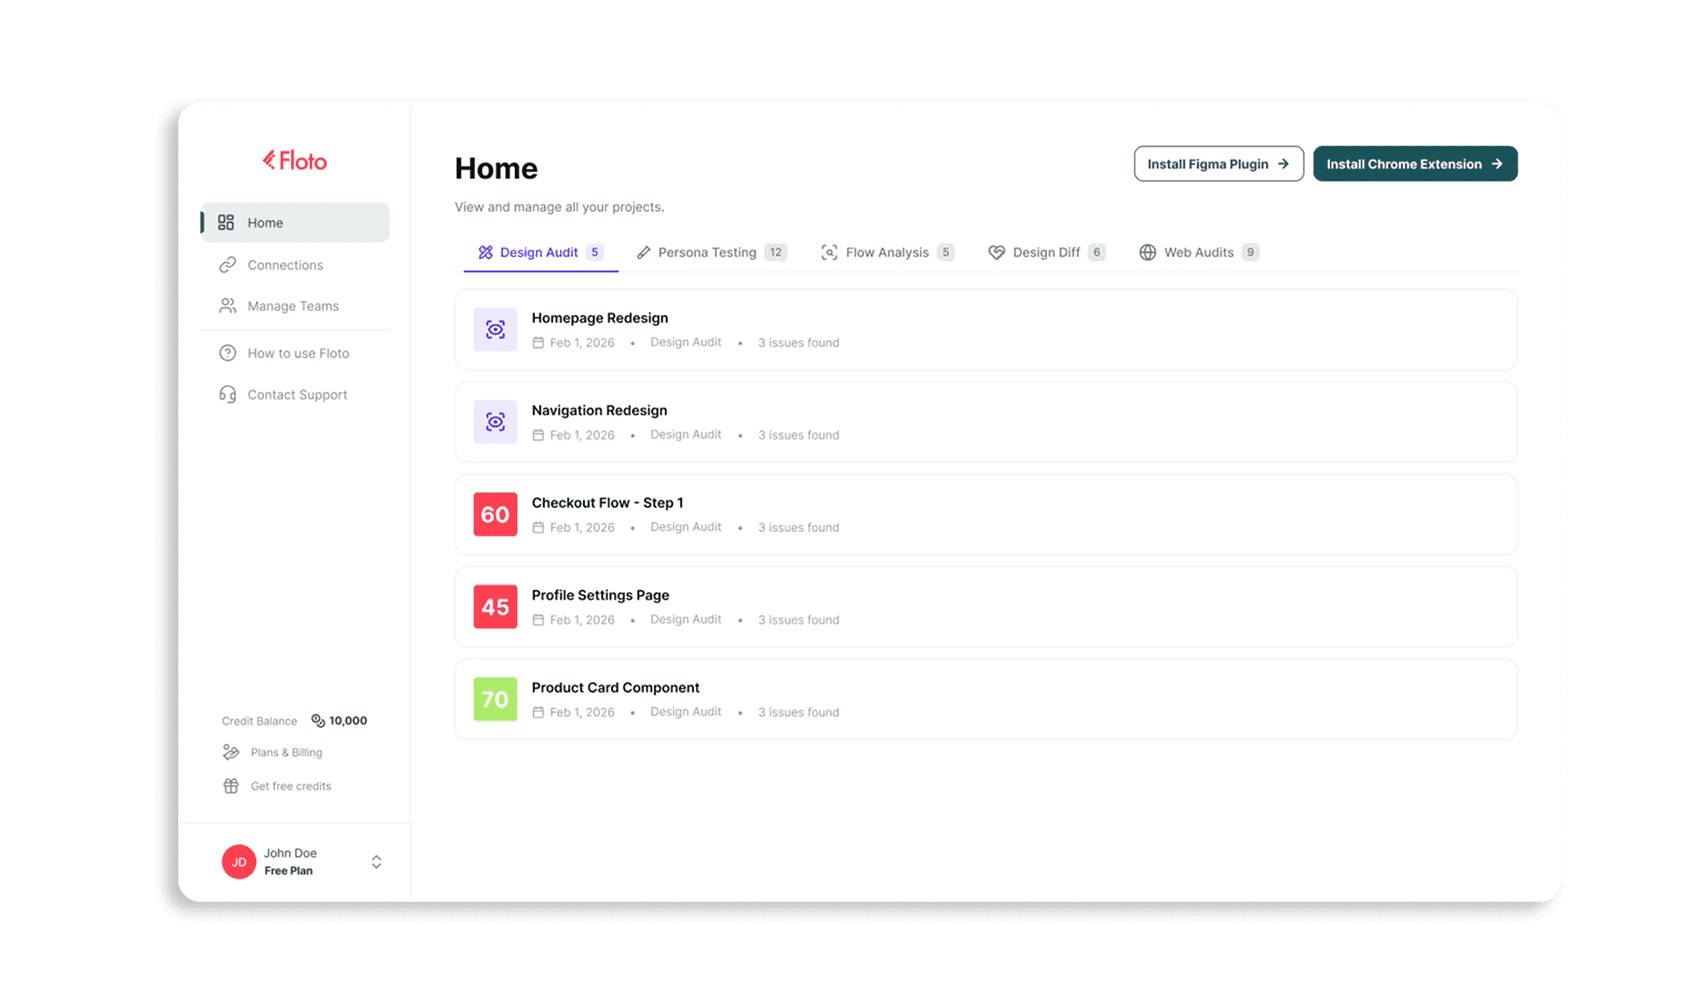Click the arrow on Install Chrome Extension
The width and height of the screenshot is (1700, 1000).
1497,164
